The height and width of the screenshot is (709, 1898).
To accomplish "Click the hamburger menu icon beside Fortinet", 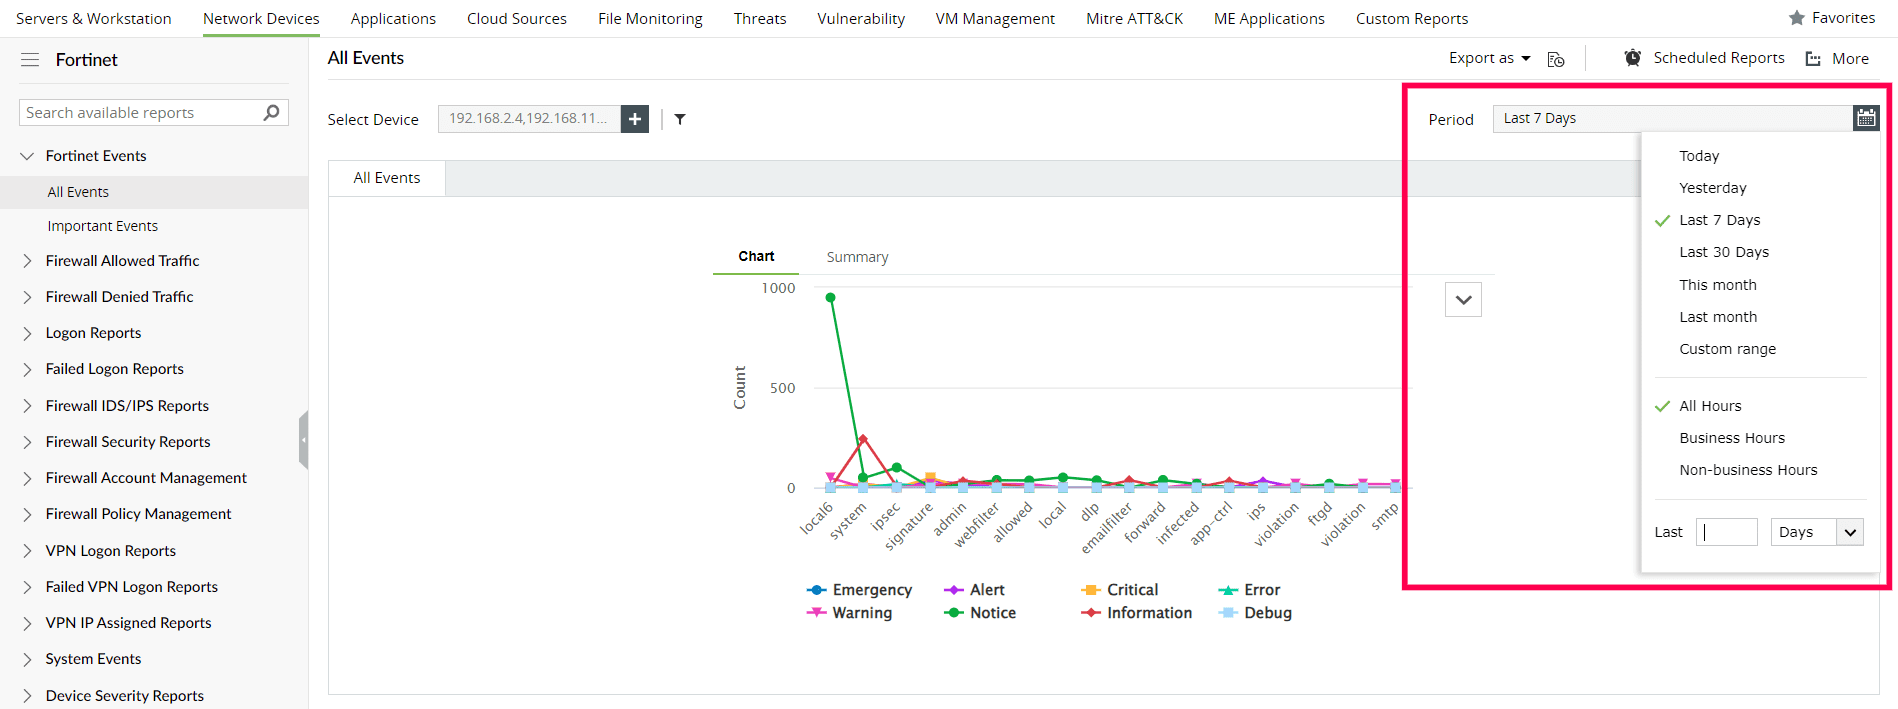I will coord(30,60).
